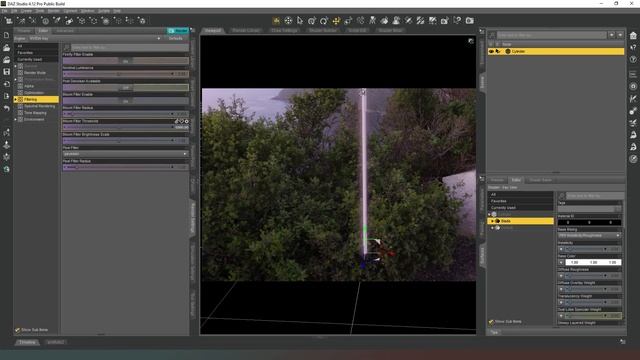Select the Node Selection arrow tool
This screenshot has width=640, height=360.
pyautogui.click(x=300, y=20)
